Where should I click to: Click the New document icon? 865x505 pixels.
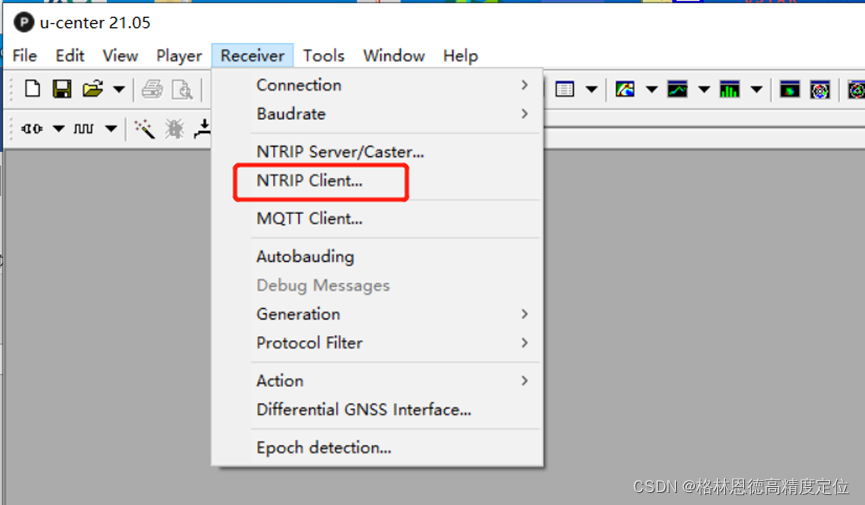click(x=33, y=89)
